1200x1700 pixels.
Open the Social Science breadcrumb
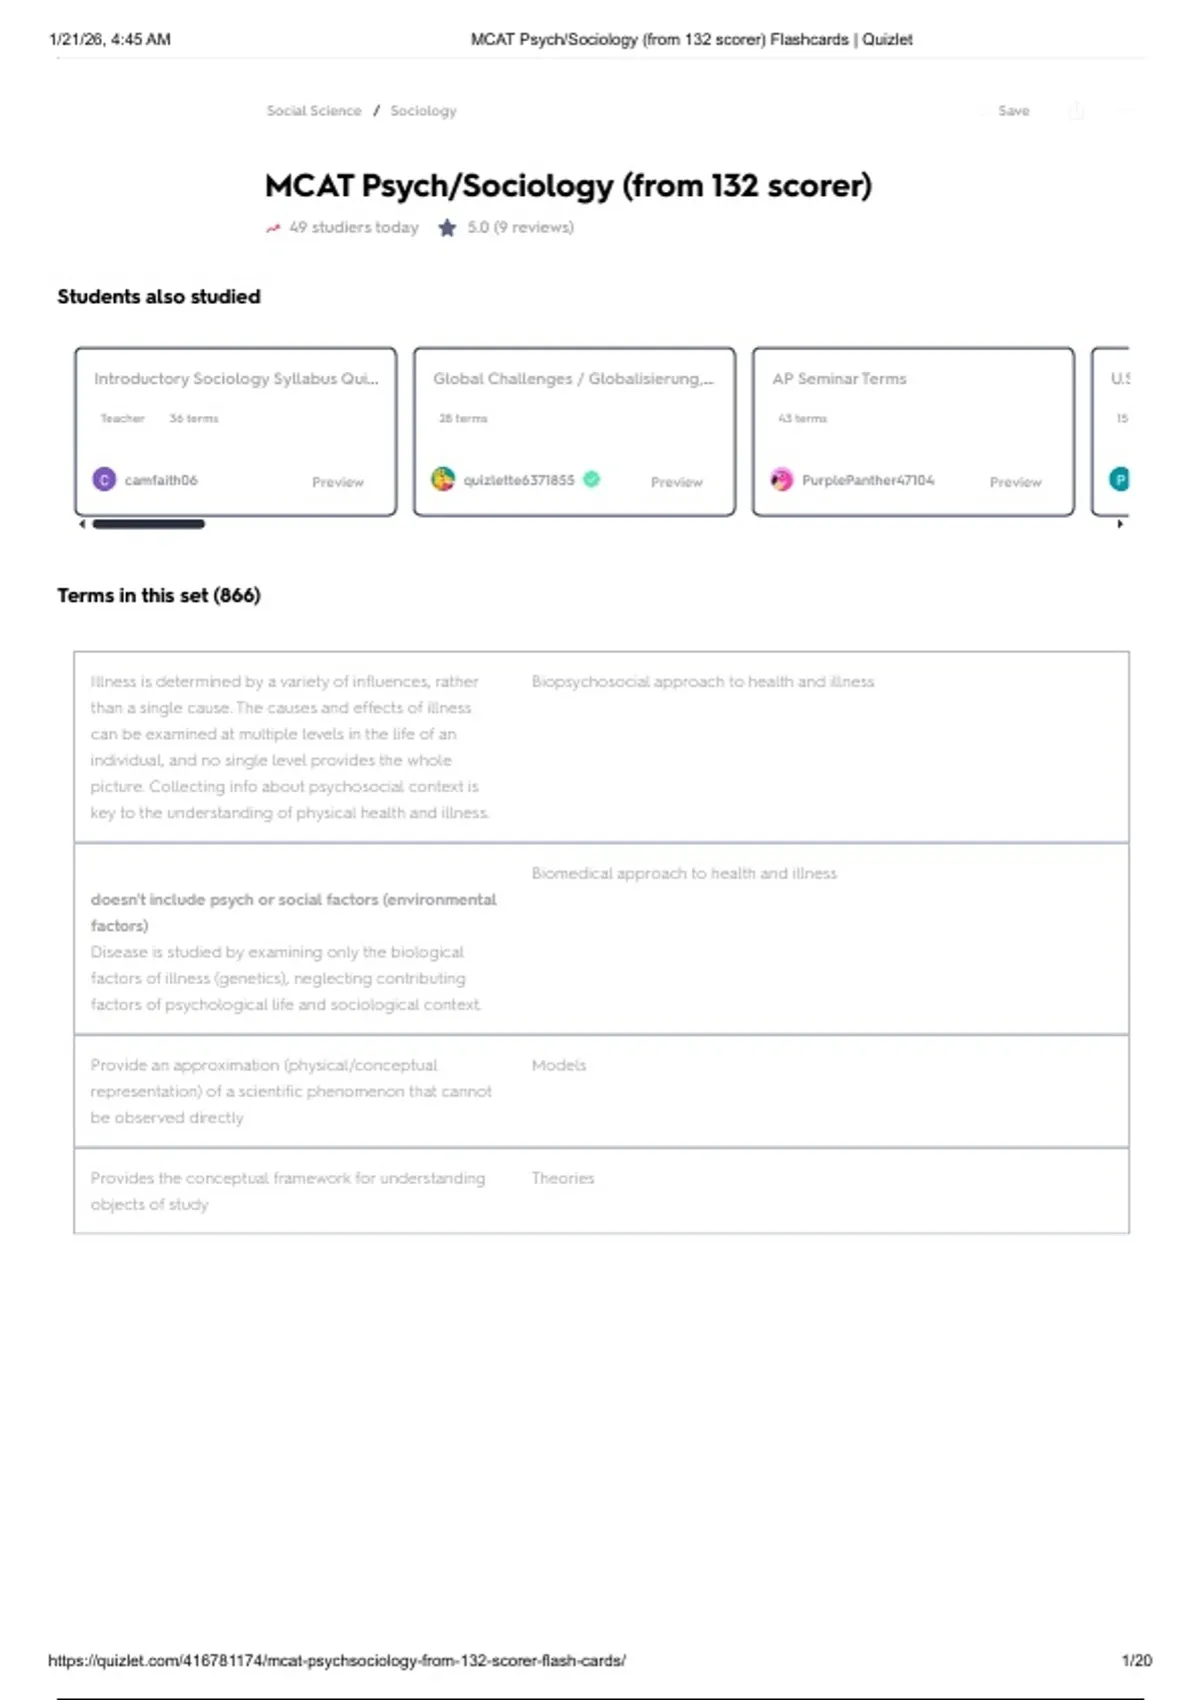click(x=314, y=111)
